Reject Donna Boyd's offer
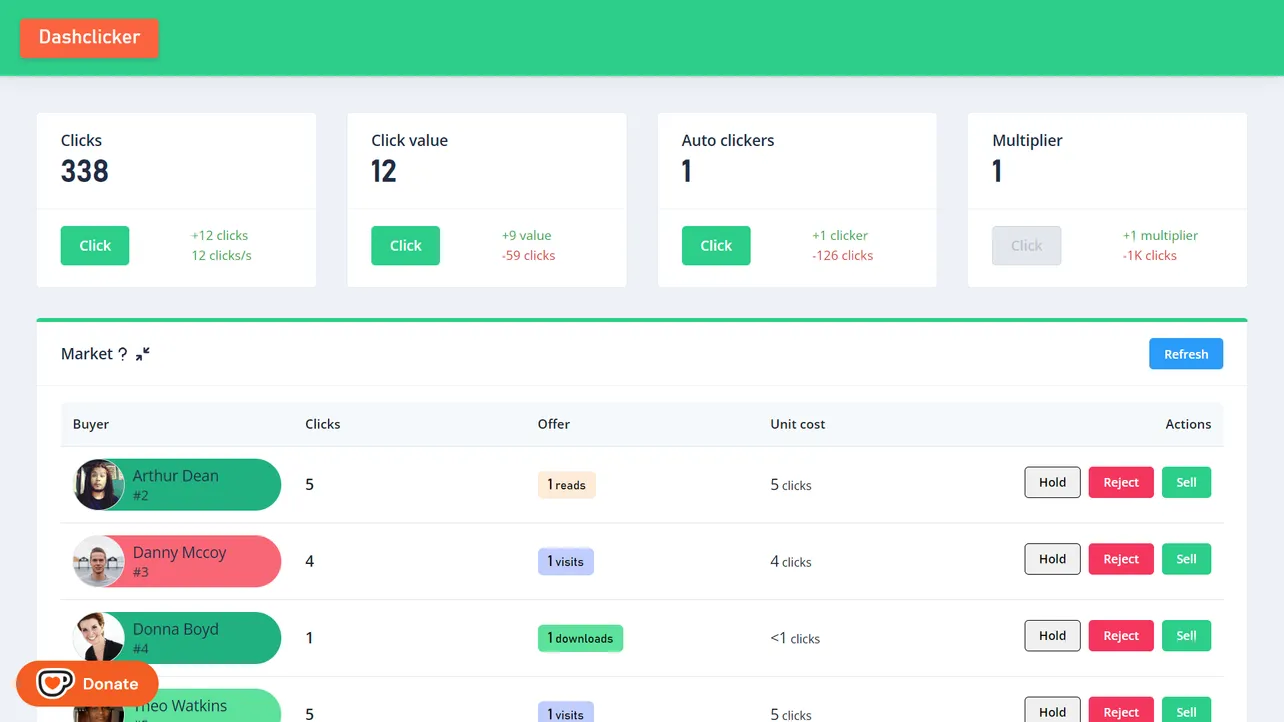The width and height of the screenshot is (1284, 722). tap(1121, 636)
